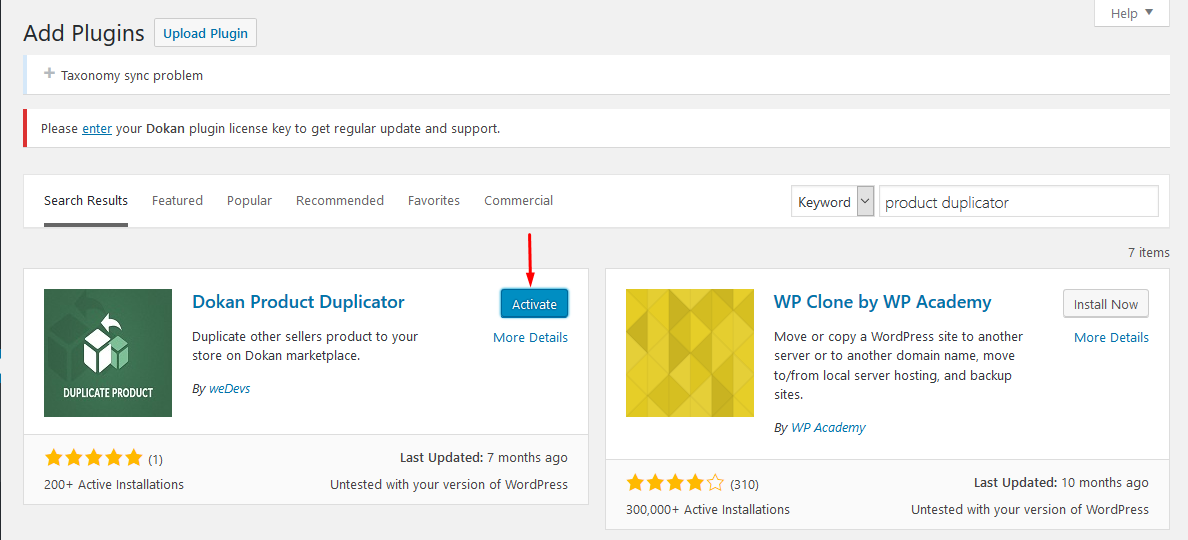
Task: Open the Popular plugins tab
Action: click(249, 201)
